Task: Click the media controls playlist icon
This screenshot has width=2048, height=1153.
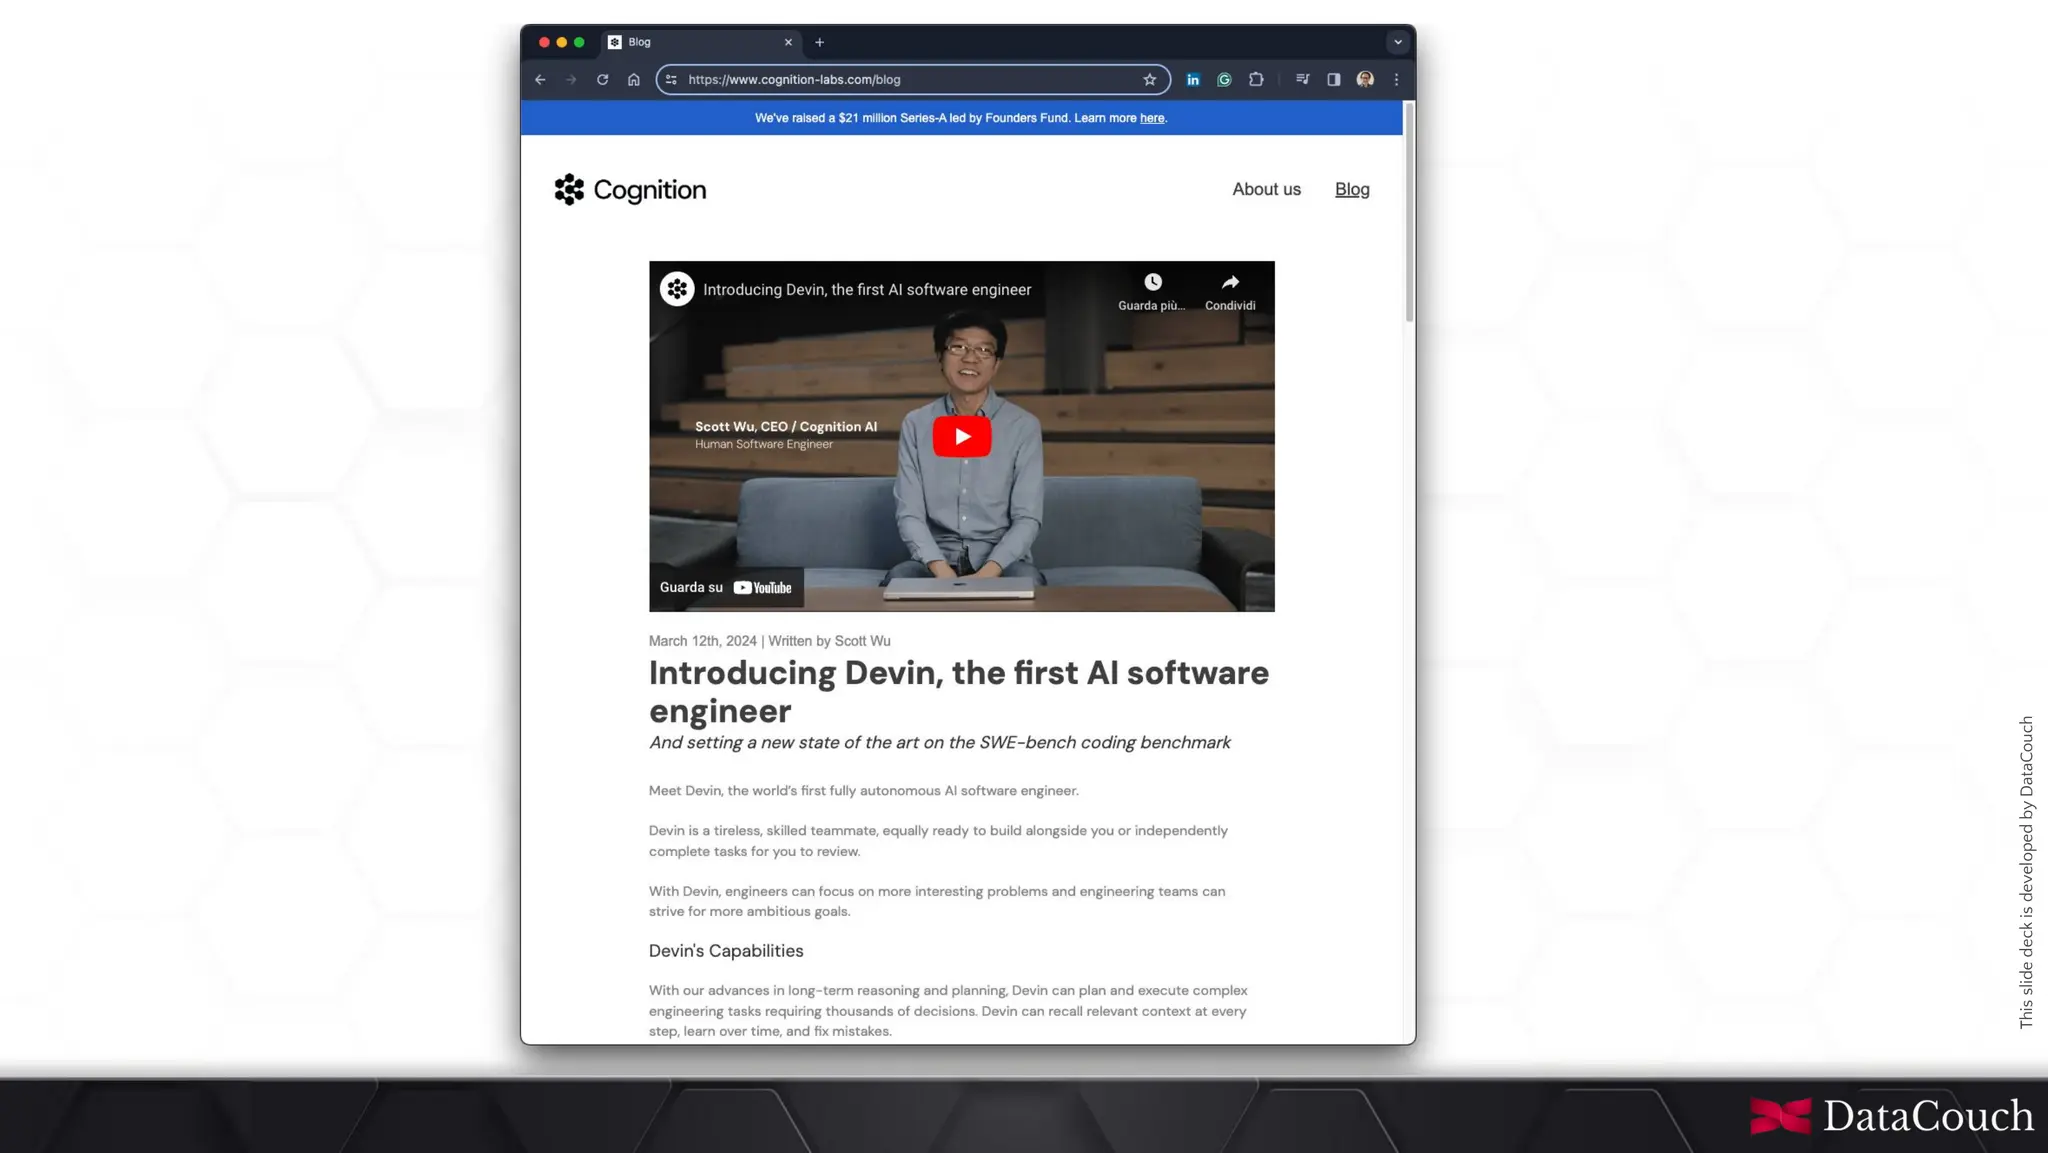Action: tap(1302, 80)
